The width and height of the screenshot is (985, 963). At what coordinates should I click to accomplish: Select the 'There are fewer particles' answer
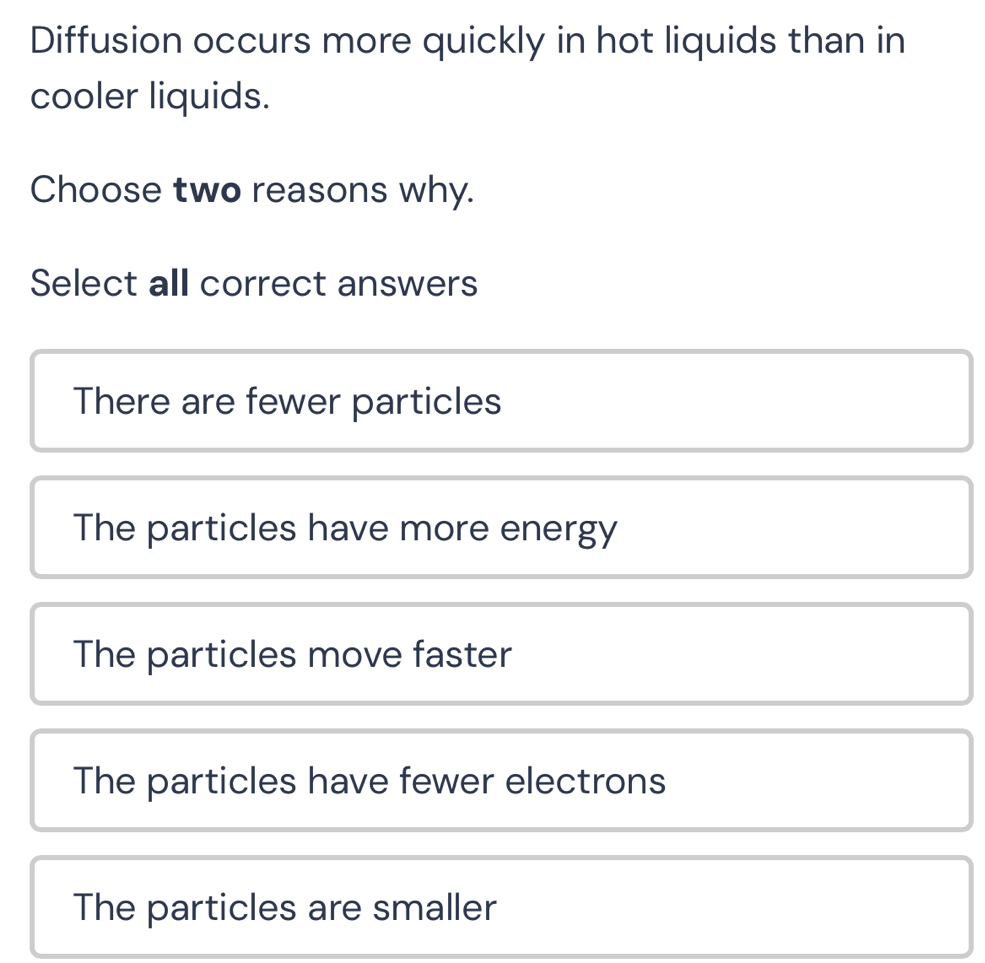tap(500, 401)
